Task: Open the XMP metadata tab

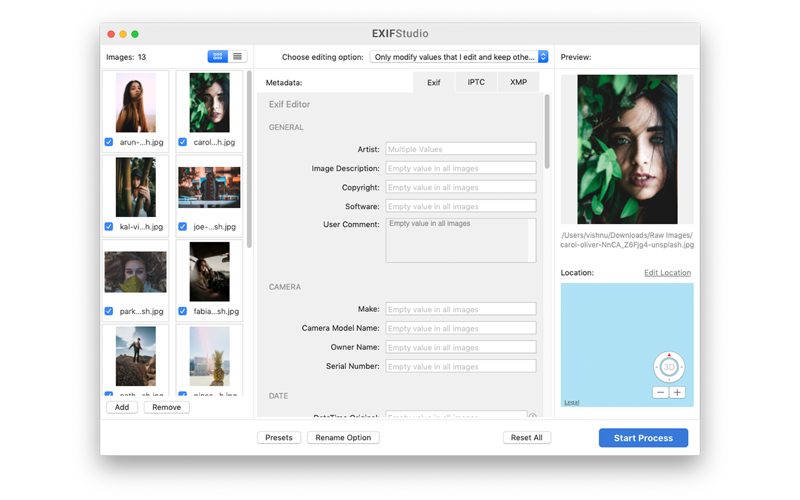Action: pyautogui.click(x=518, y=82)
